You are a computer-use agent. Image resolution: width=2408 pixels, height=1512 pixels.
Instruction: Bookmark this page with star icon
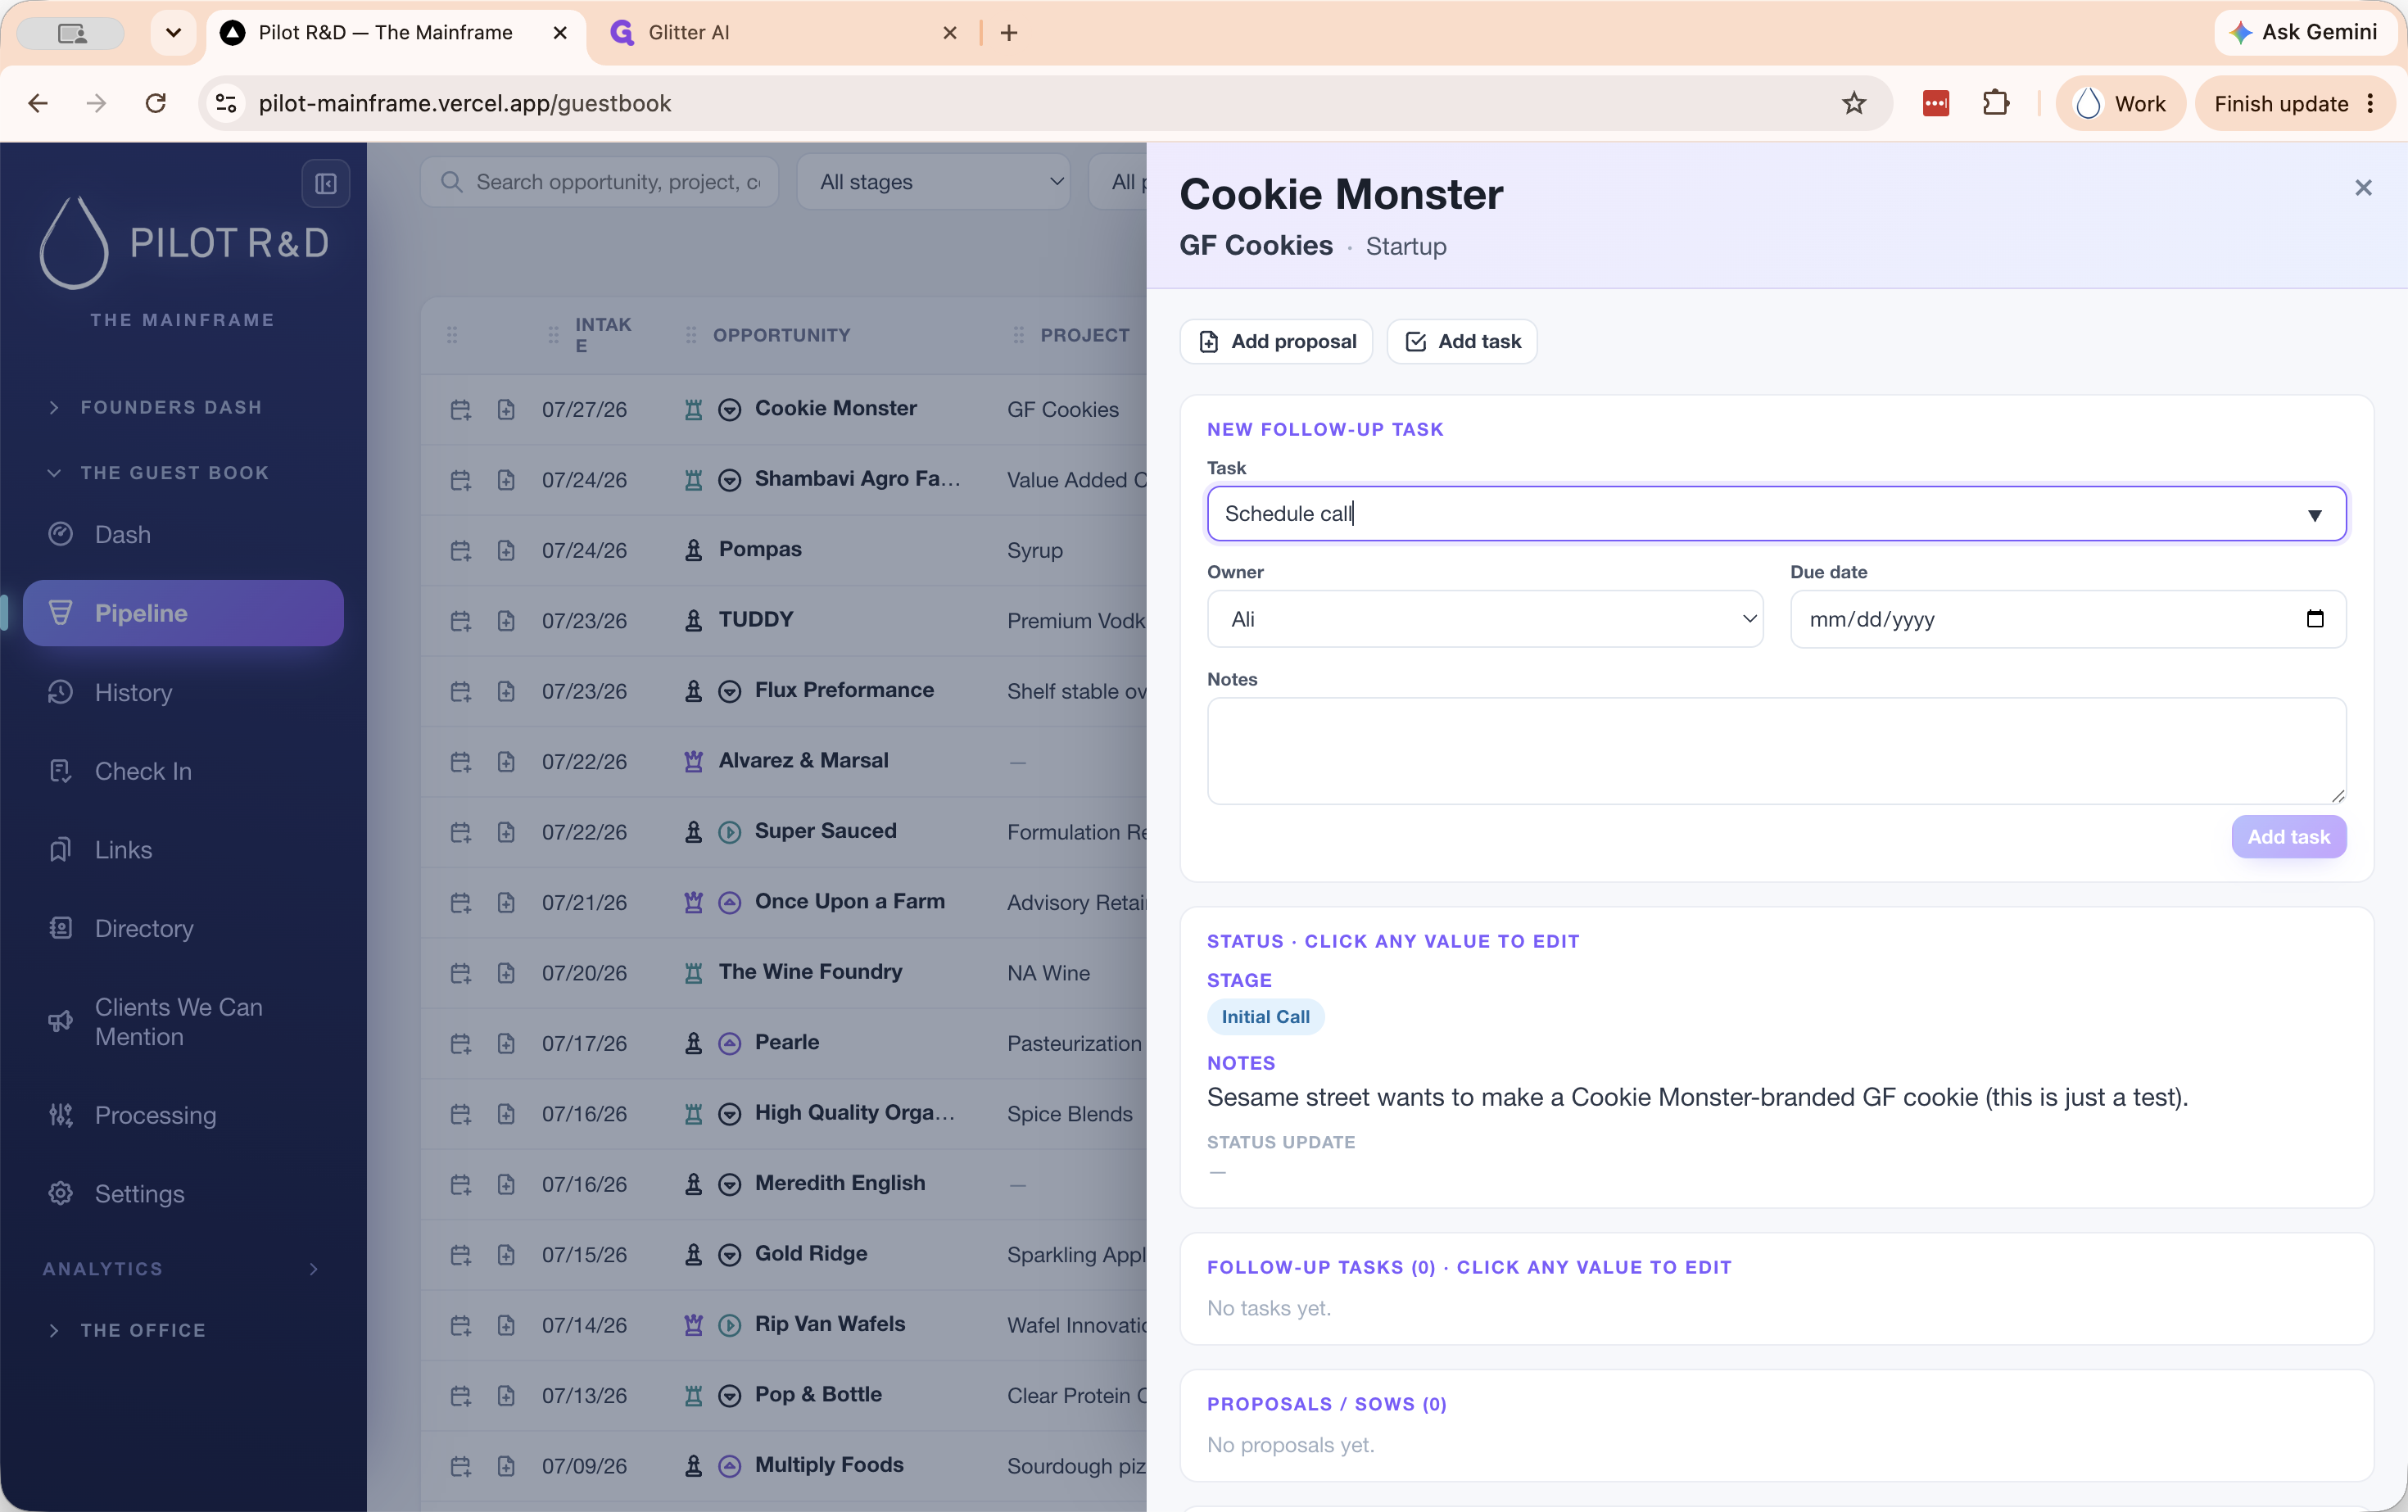pyautogui.click(x=1854, y=103)
